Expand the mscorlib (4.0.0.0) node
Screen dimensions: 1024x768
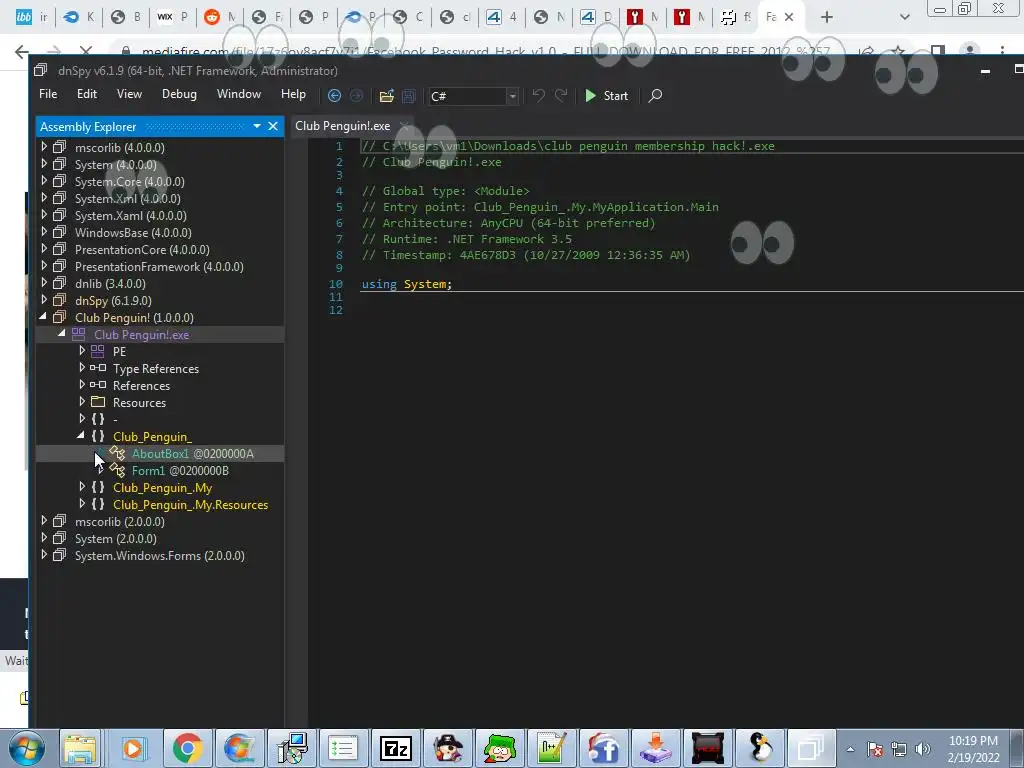[x=44, y=146]
